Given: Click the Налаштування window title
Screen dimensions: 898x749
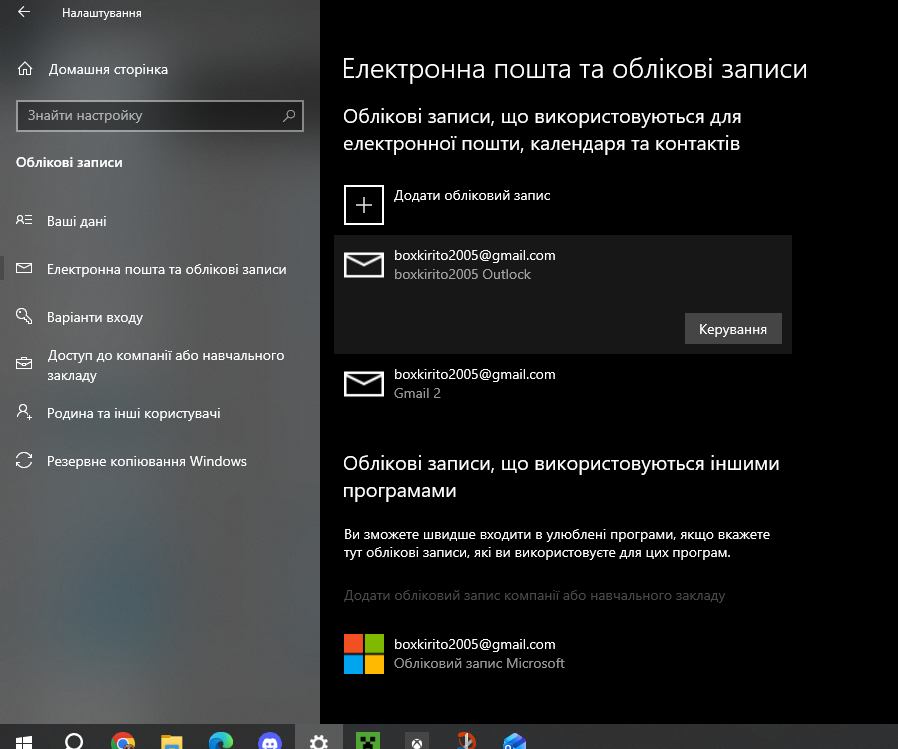Looking at the screenshot, I should coord(102,13).
